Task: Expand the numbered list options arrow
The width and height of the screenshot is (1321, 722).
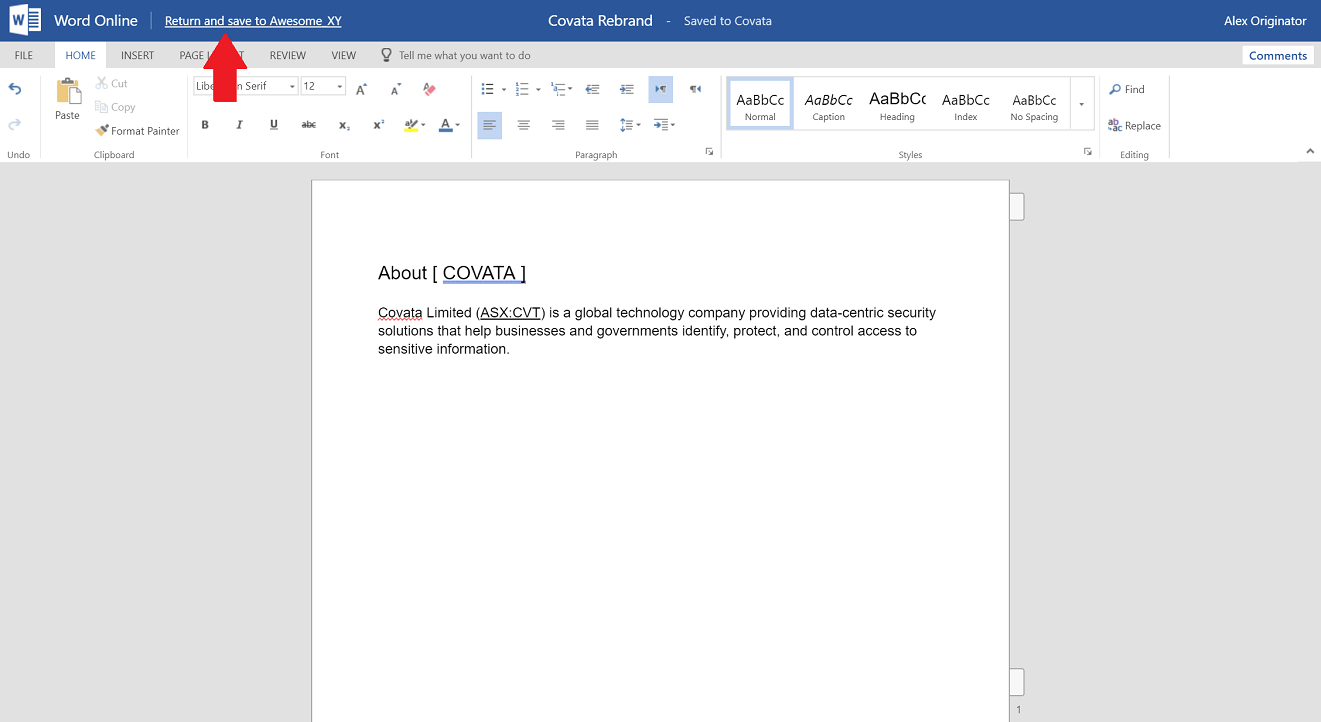Action: (538, 89)
